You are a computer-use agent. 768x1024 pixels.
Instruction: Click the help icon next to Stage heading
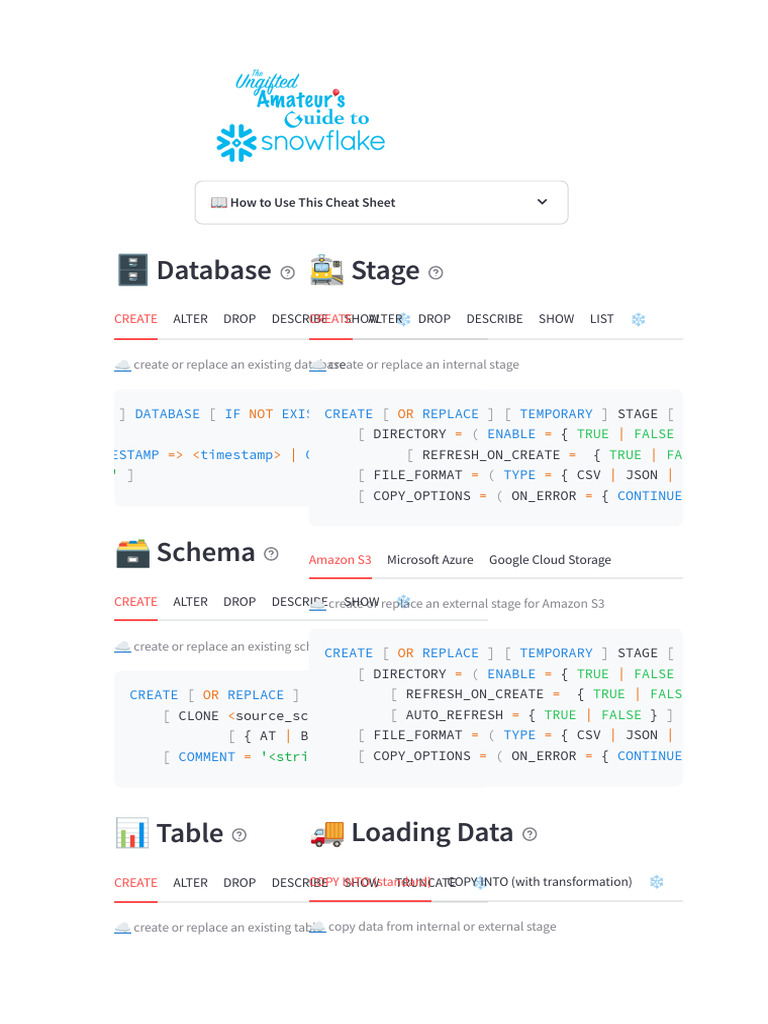click(x=436, y=272)
